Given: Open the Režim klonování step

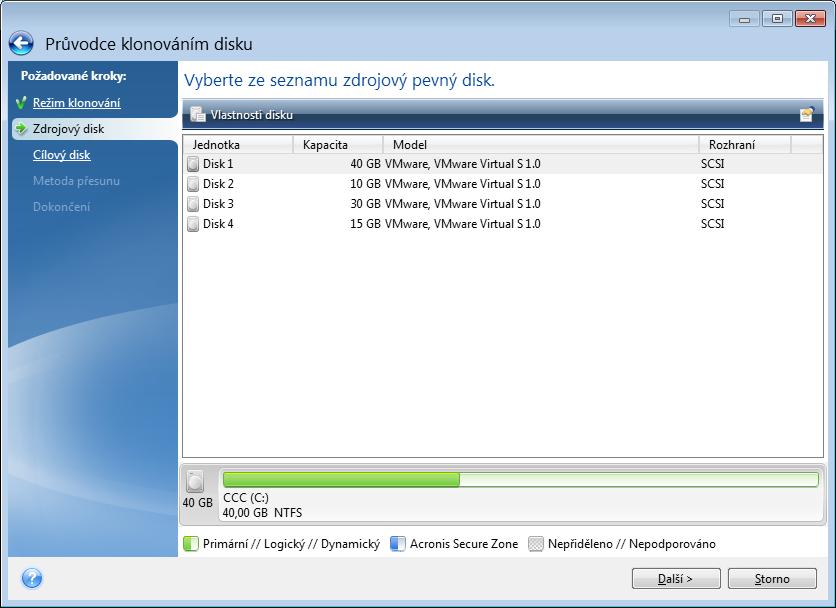Looking at the screenshot, I should 76,103.
